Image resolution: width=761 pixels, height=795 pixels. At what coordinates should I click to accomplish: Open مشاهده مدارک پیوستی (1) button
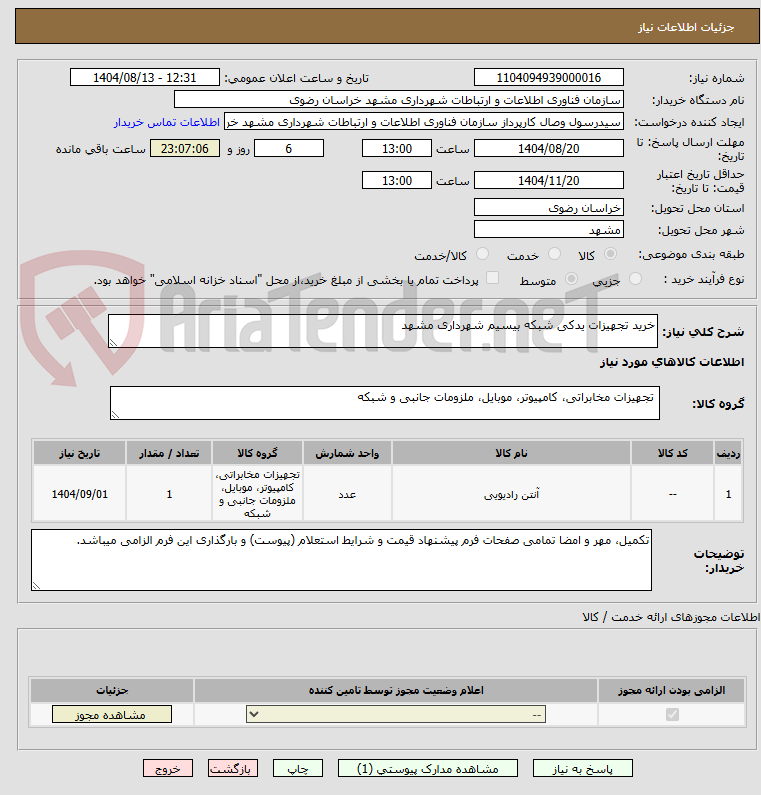click(427, 769)
